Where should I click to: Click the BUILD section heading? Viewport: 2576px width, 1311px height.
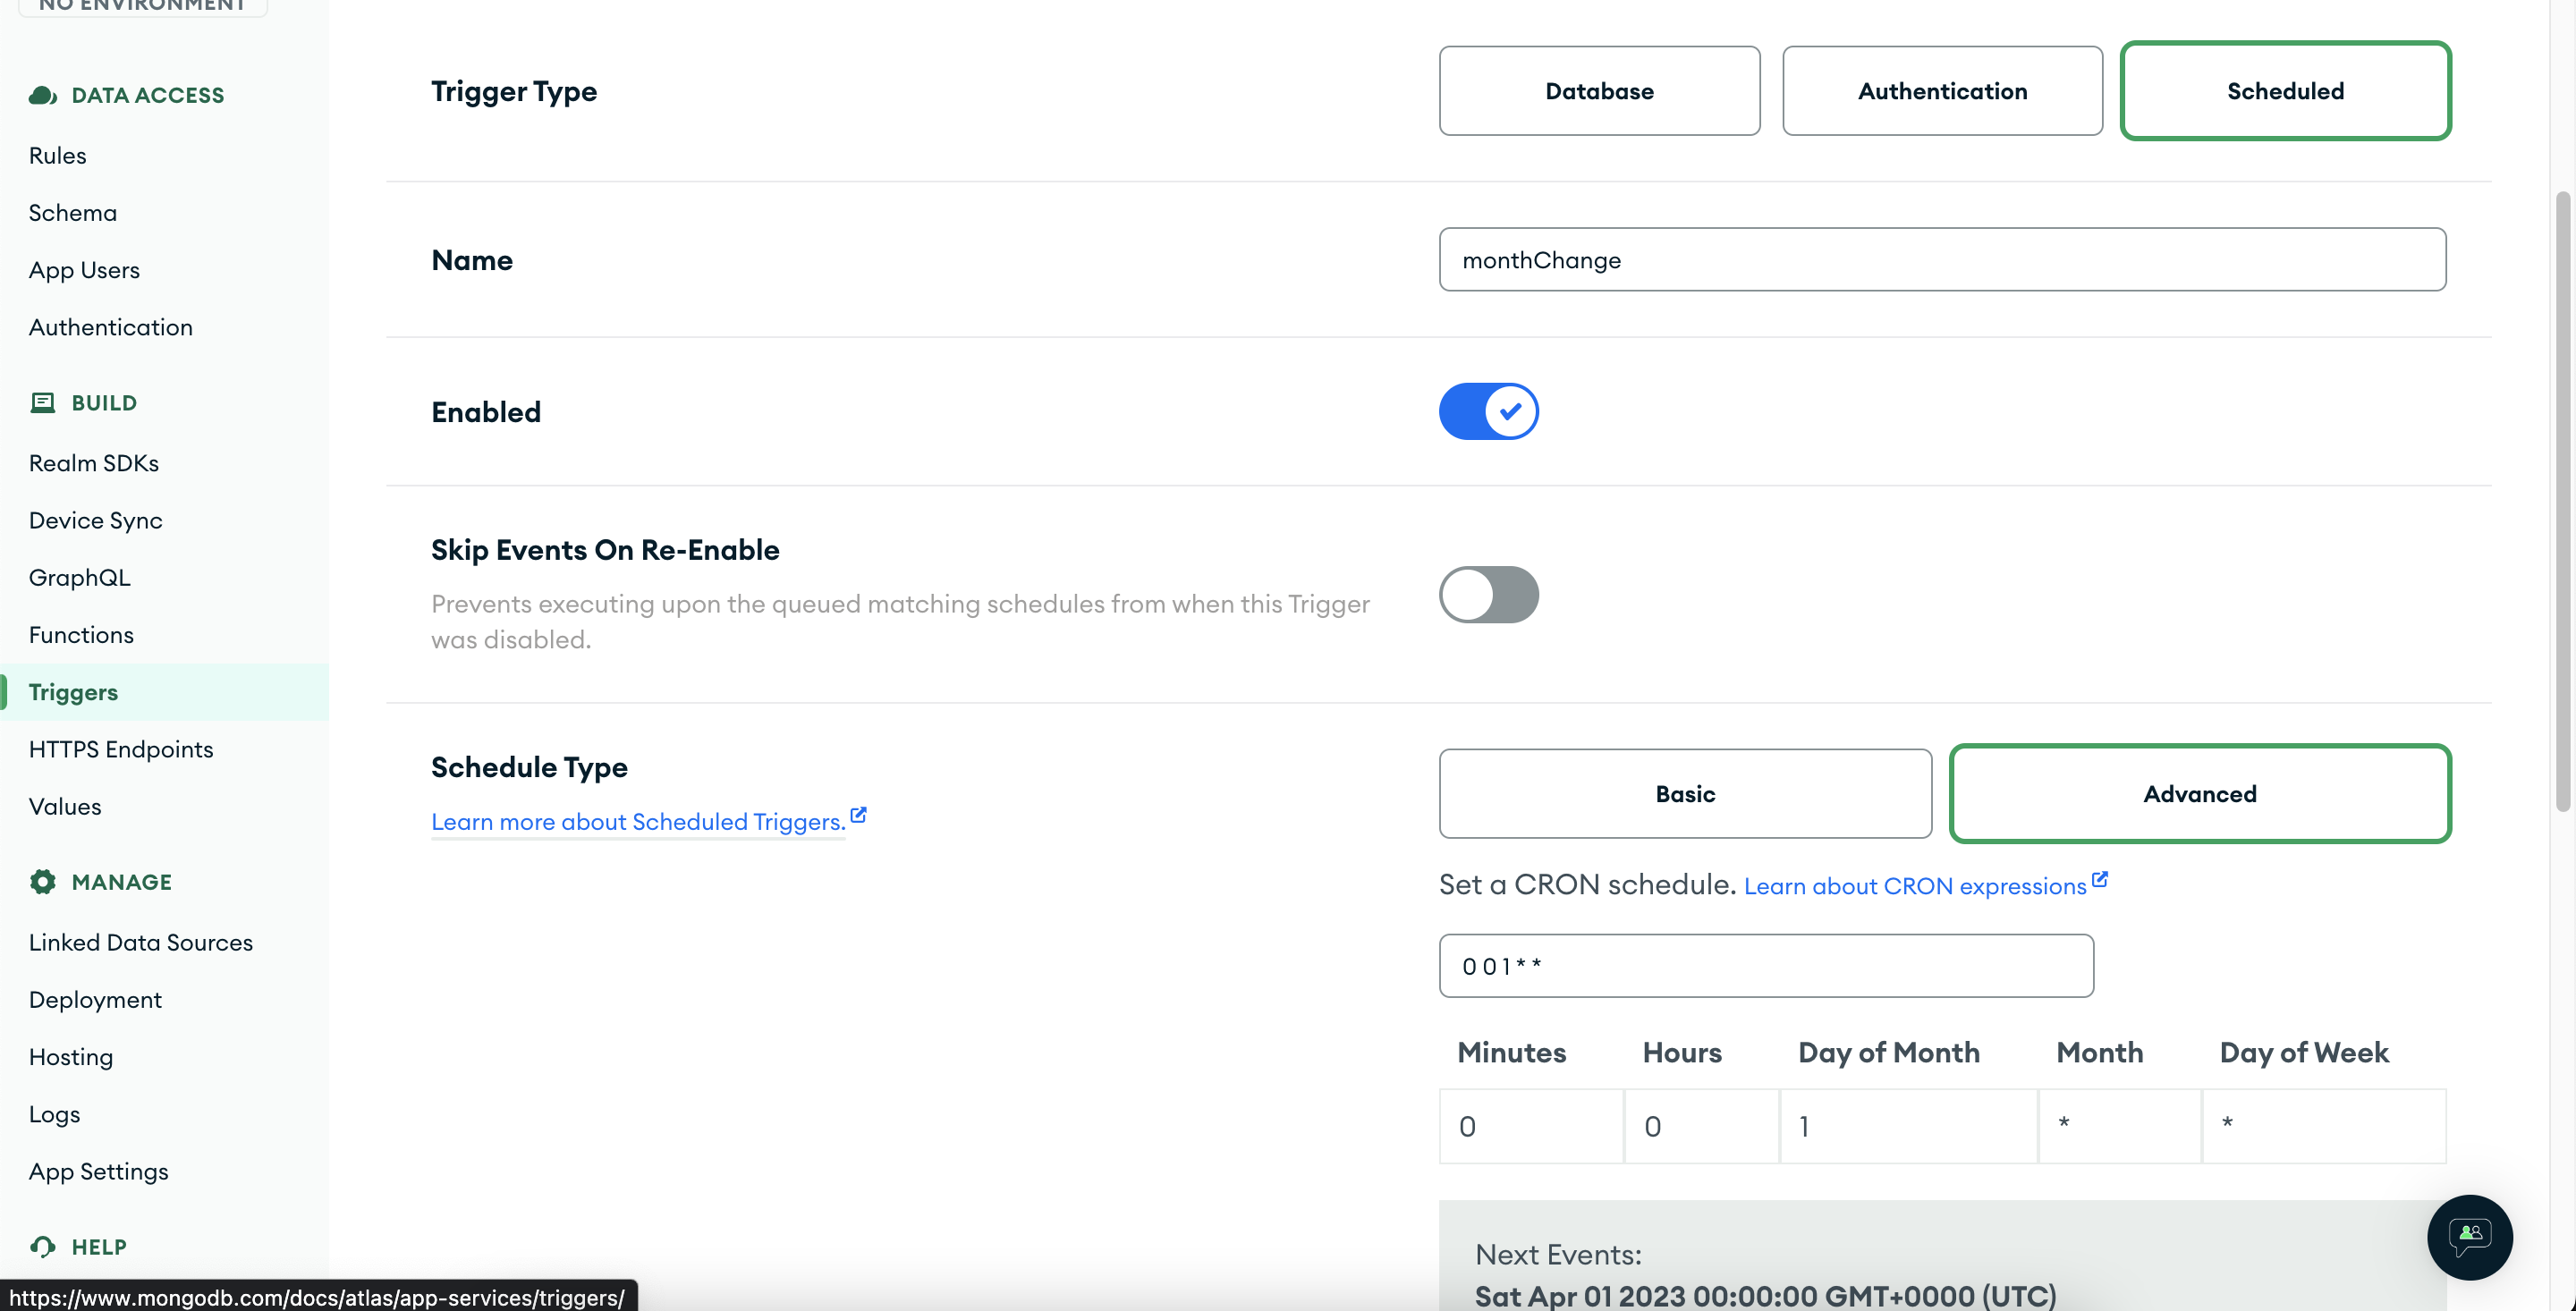click(104, 403)
